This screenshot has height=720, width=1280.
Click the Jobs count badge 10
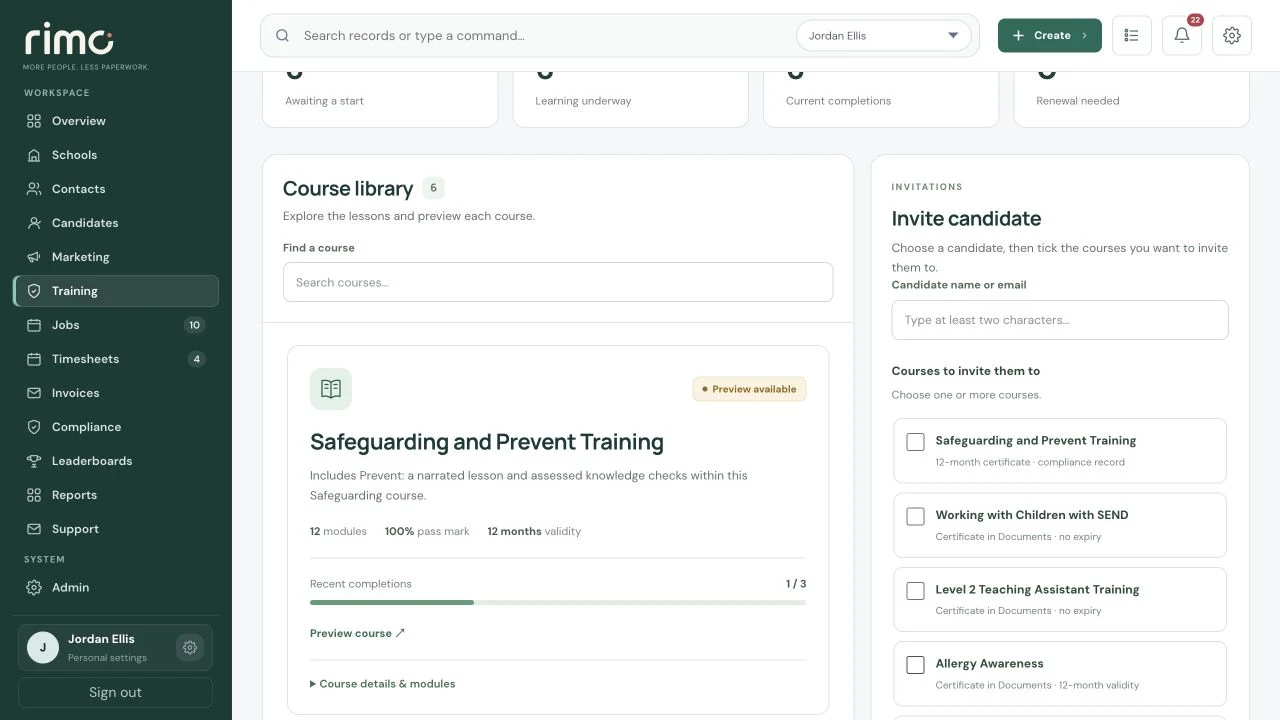click(194, 325)
